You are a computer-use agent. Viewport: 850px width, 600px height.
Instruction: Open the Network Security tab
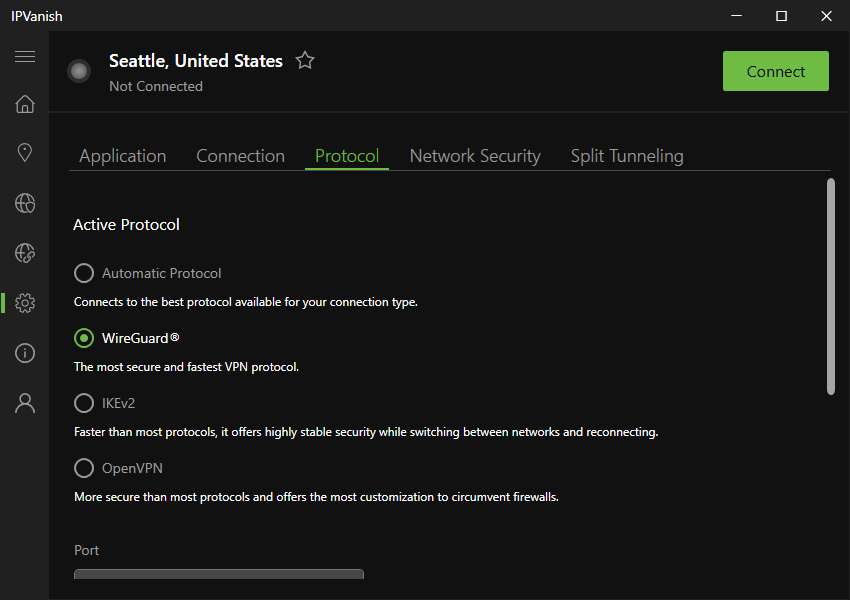(x=475, y=156)
